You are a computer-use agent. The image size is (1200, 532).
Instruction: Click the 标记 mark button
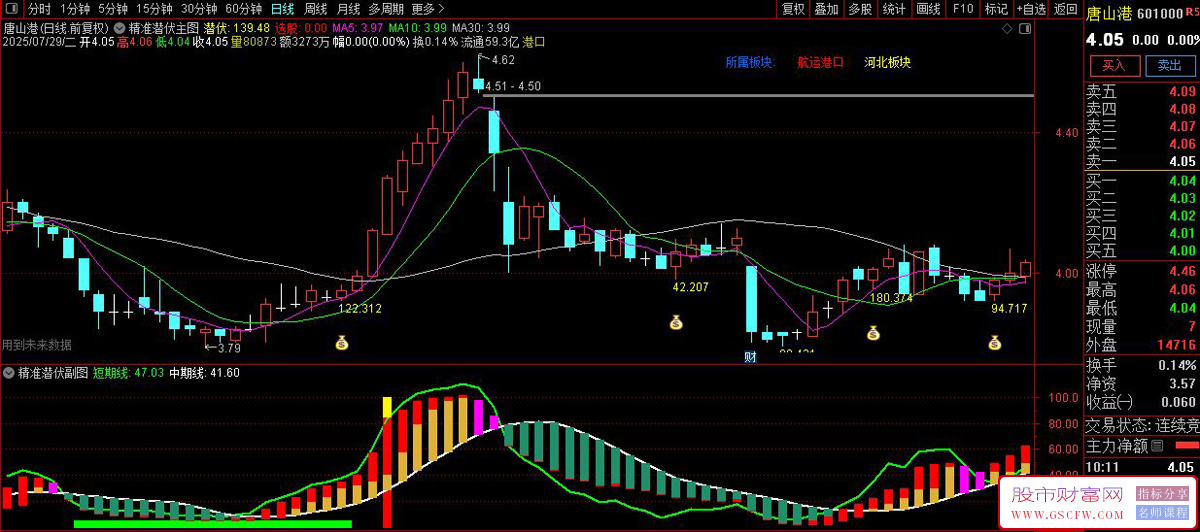(996, 9)
